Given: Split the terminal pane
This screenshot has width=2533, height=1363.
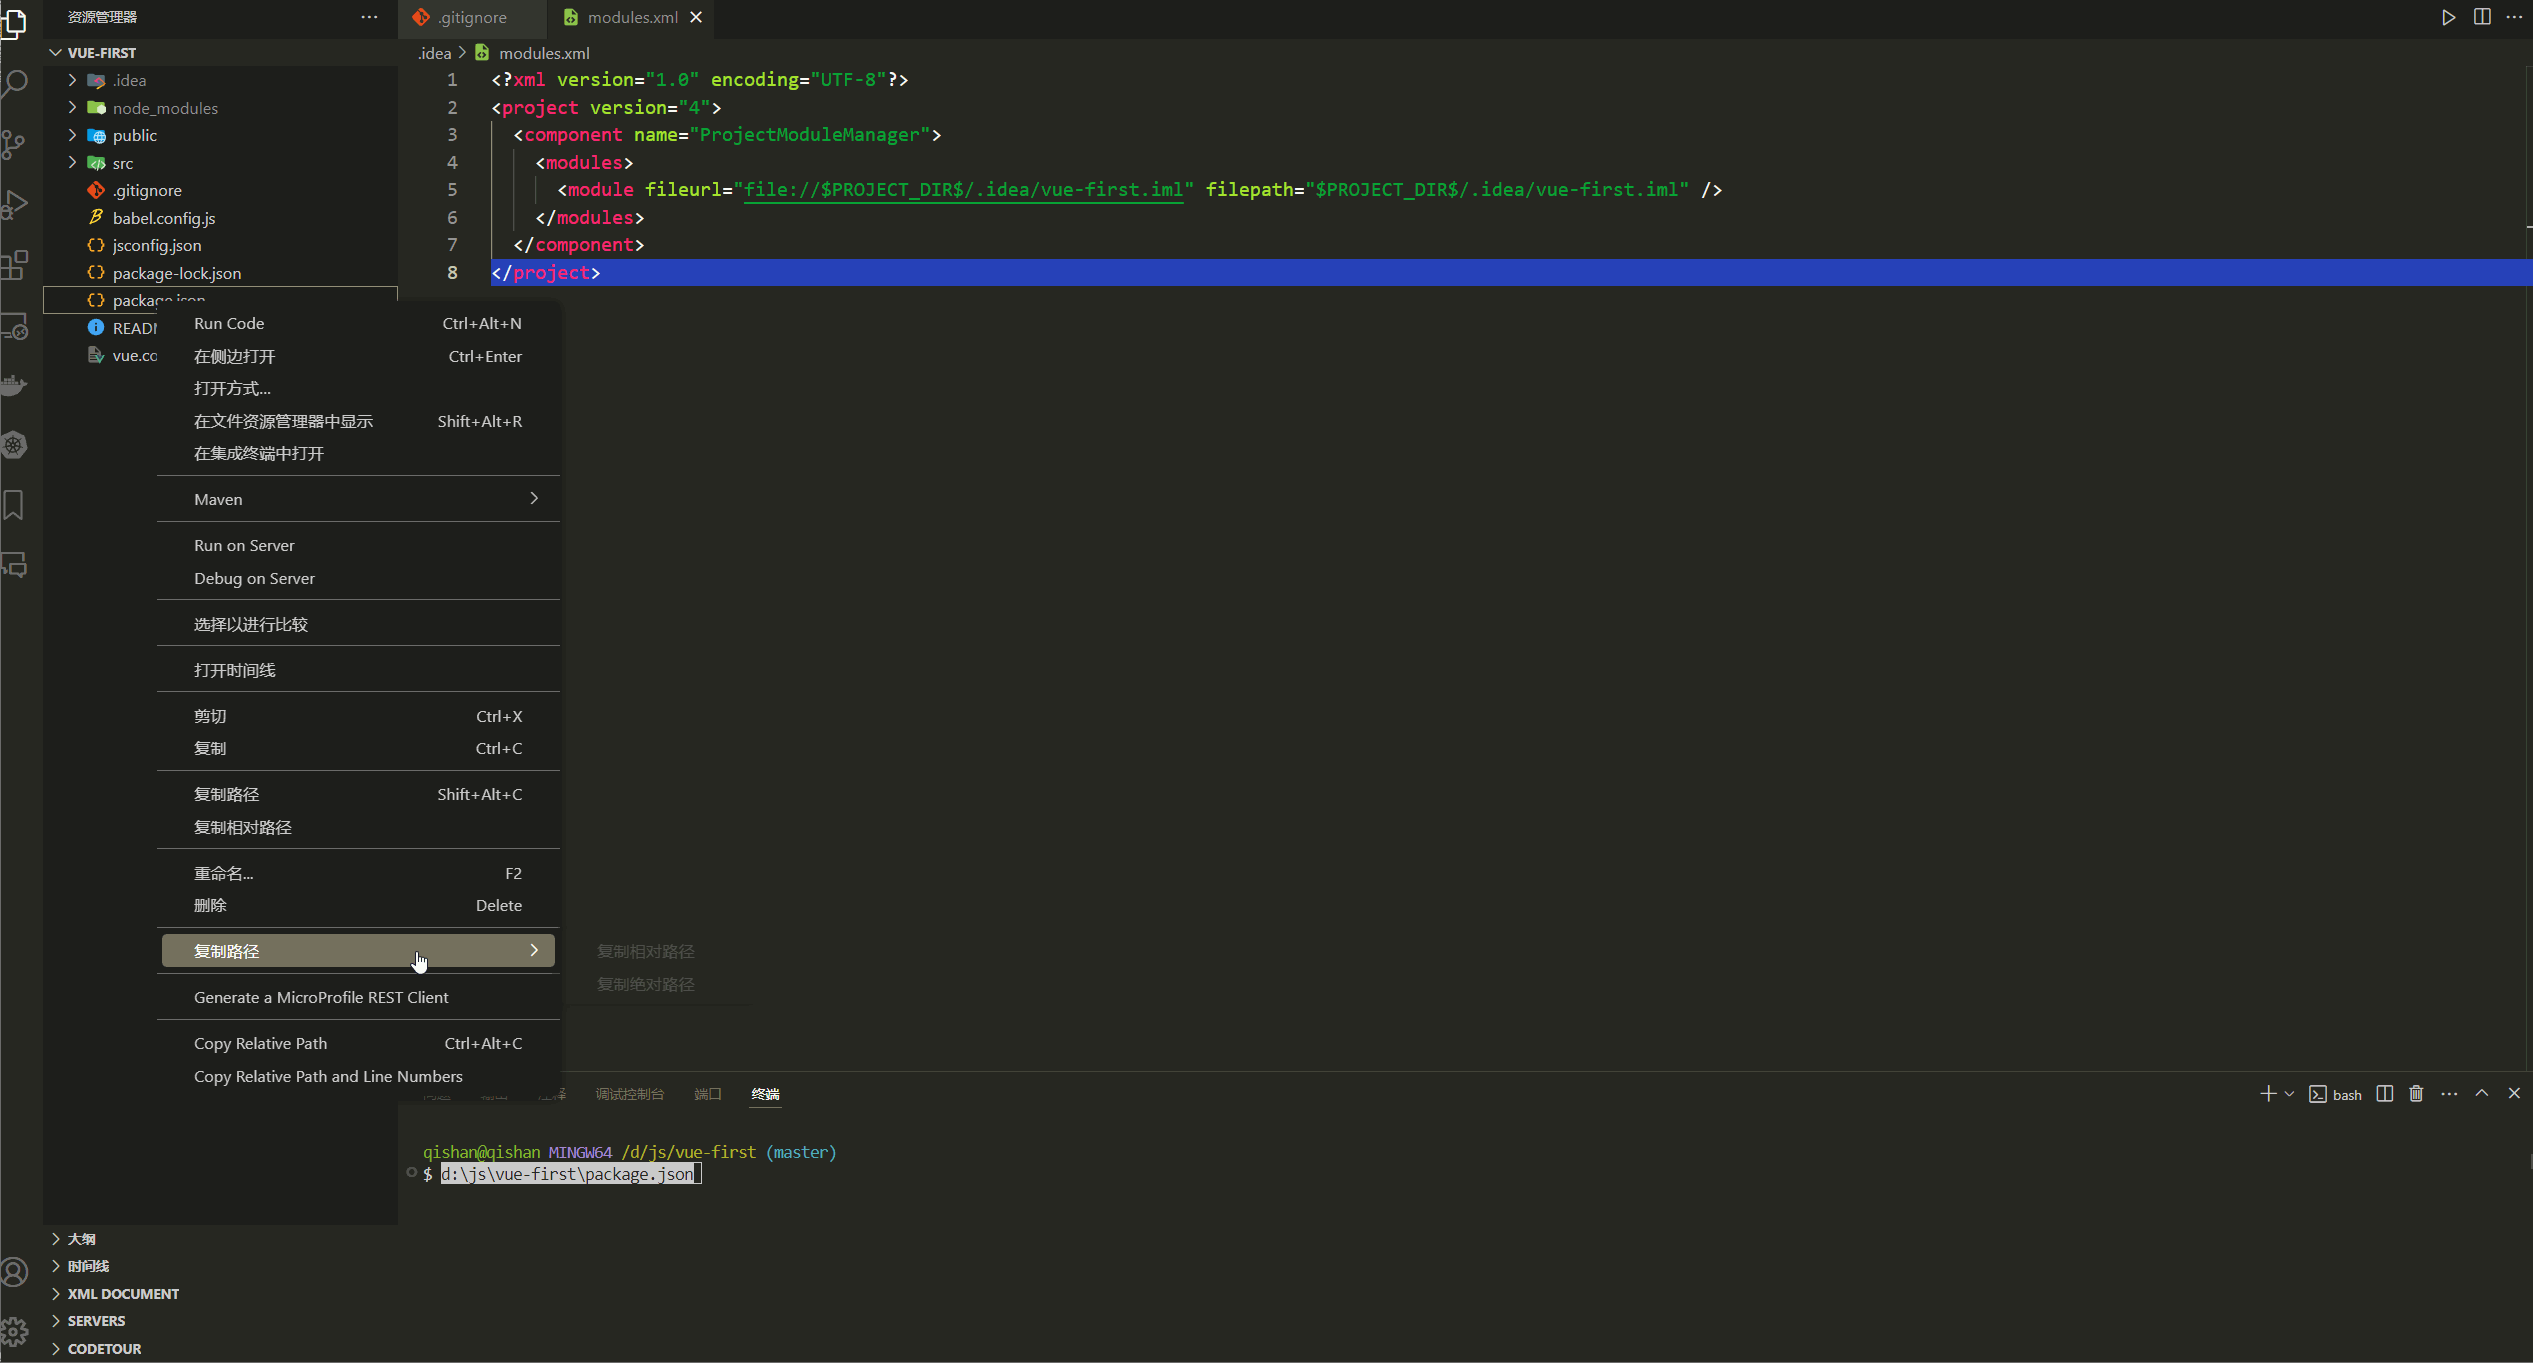Looking at the screenshot, I should click(2385, 1094).
